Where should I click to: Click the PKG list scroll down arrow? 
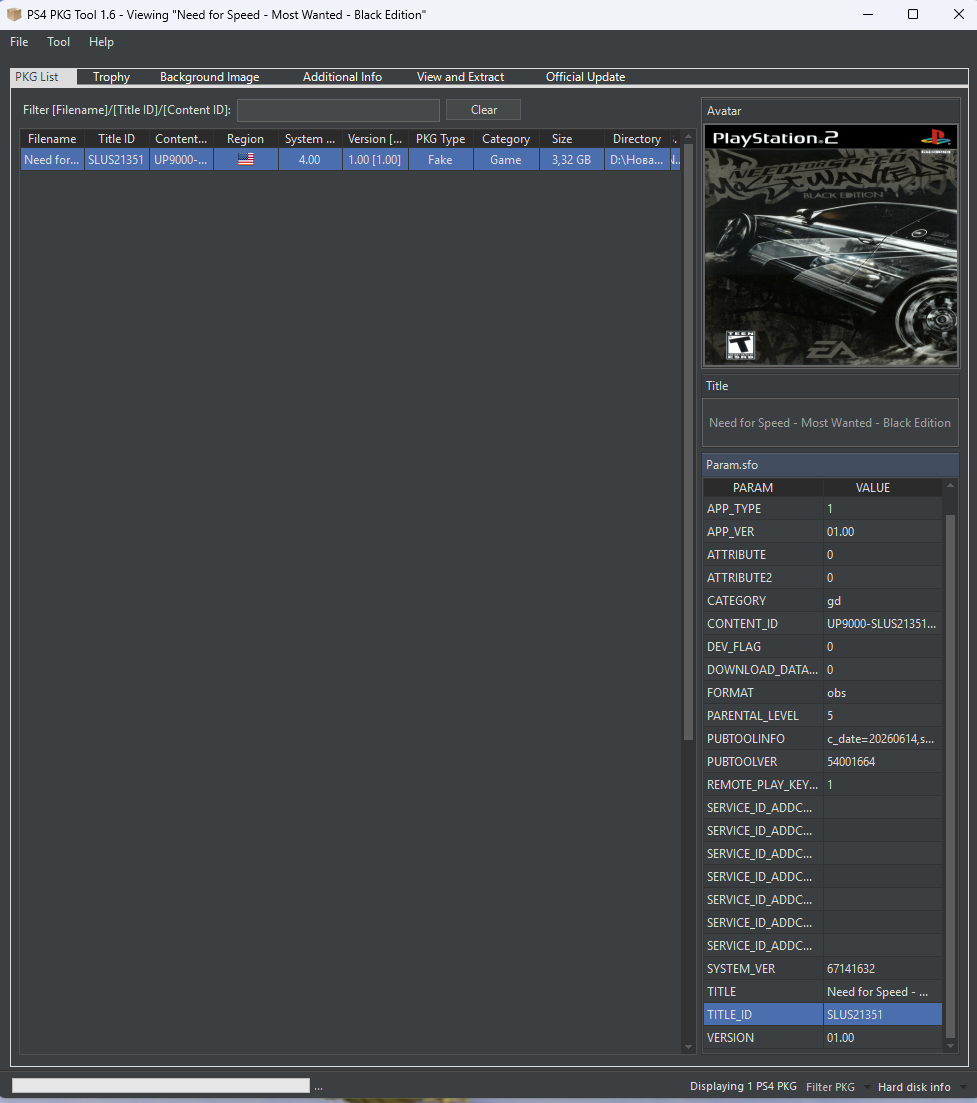[x=689, y=1047]
